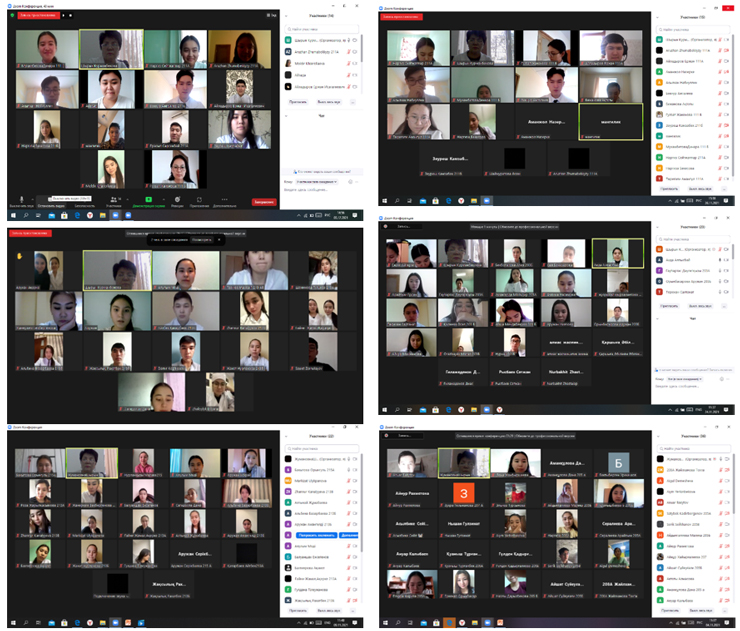Select Безопасность in the top-left Zoom toolbar
Image resolution: width=740 pixels, height=631 pixels.
pos(84,206)
